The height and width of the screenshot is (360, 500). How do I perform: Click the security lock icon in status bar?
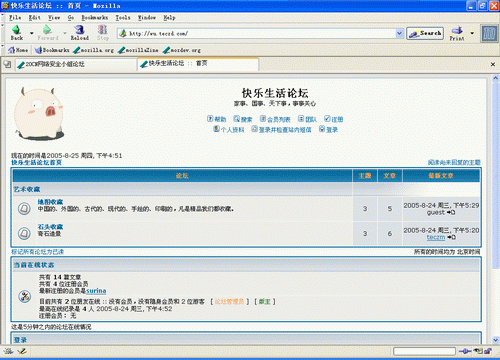(488, 351)
